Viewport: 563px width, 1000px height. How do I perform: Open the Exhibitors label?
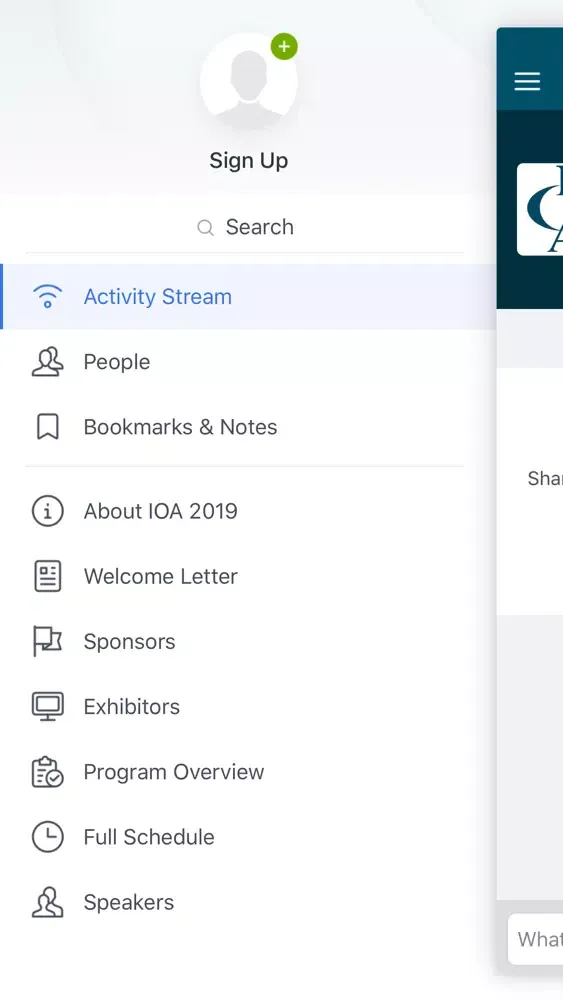coord(132,707)
